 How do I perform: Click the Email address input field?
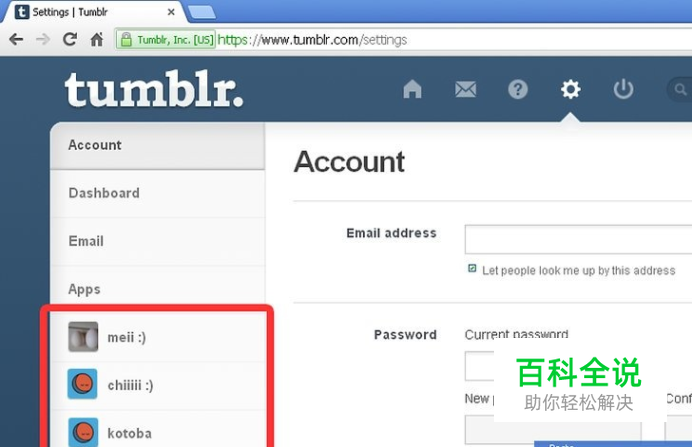pyautogui.click(x=578, y=240)
